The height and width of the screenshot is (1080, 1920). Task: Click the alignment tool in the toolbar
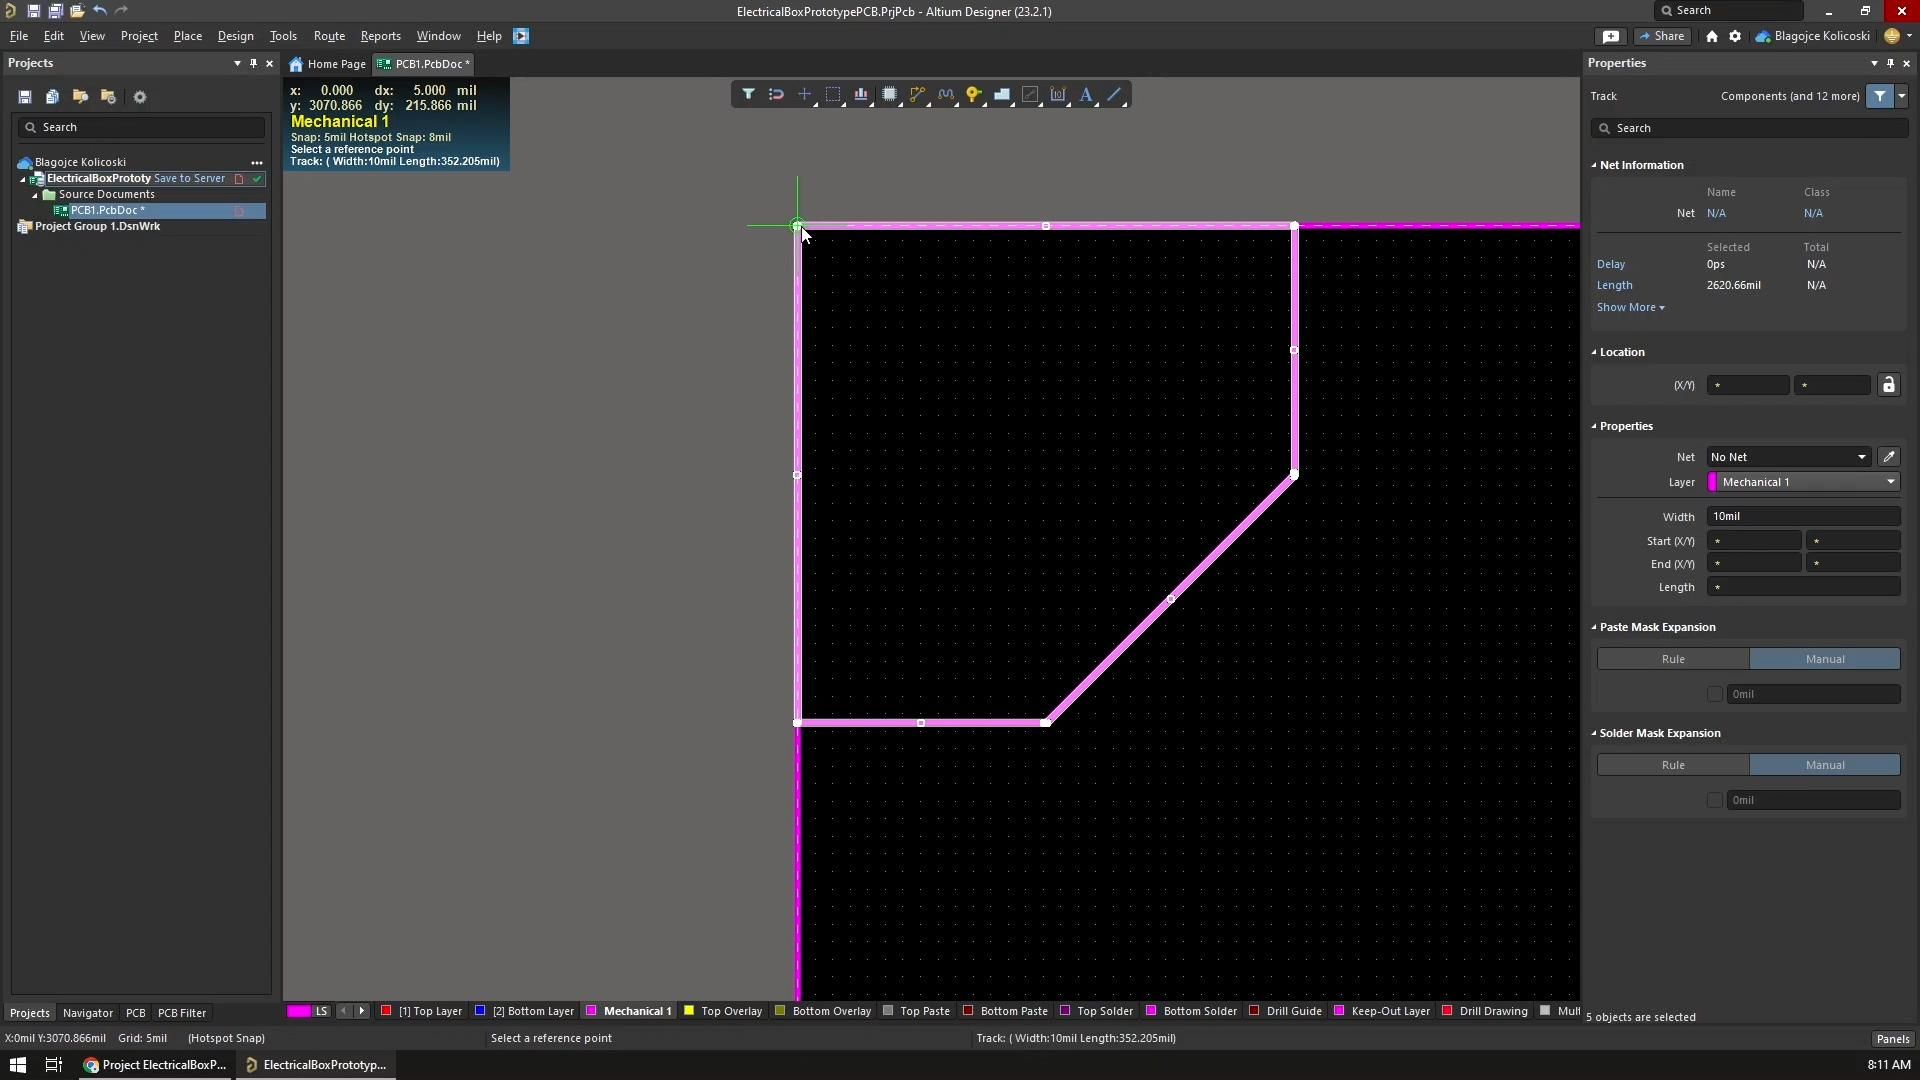(x=862, y=94)
